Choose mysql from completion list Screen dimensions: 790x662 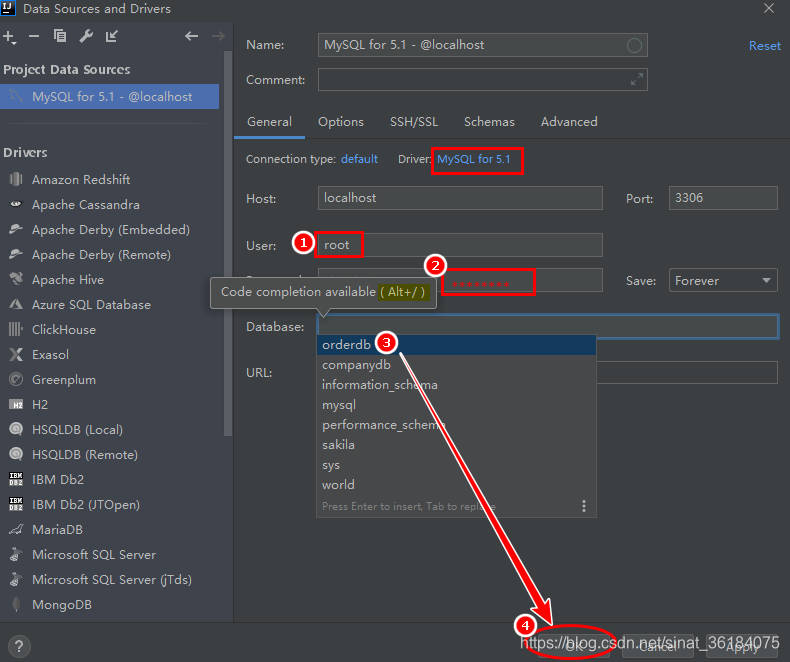456,405
